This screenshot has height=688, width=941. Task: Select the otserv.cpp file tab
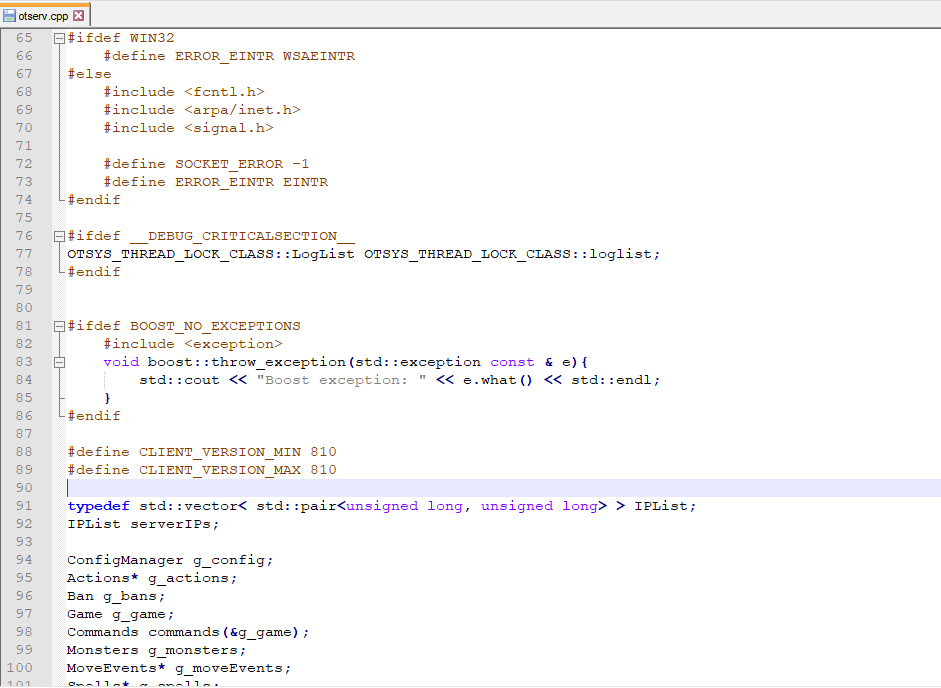click(x=45, y=16)
